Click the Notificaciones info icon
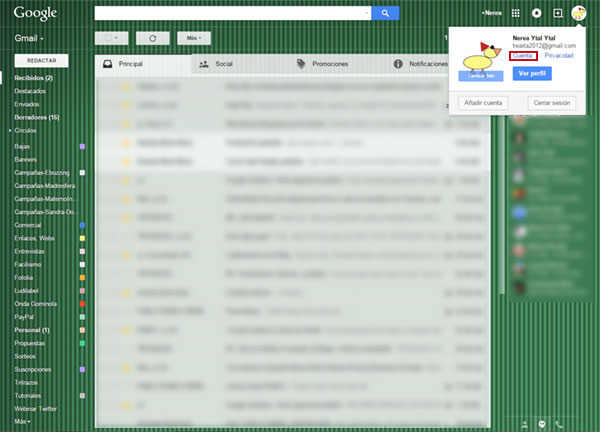This screenshot has height=432, width=600. coord(398,64)
